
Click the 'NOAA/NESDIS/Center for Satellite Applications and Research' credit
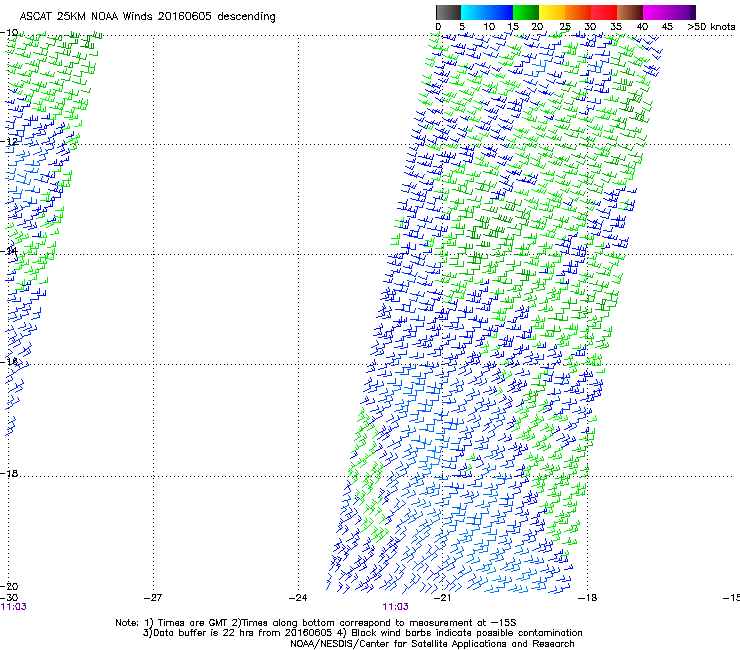432,644
